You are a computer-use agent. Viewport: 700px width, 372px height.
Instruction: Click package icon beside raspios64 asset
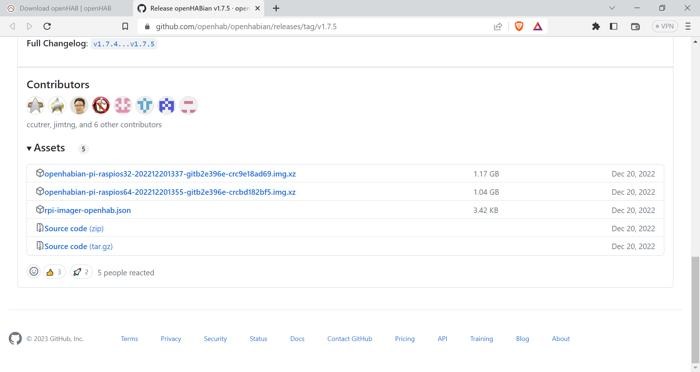tap(40, 192)
